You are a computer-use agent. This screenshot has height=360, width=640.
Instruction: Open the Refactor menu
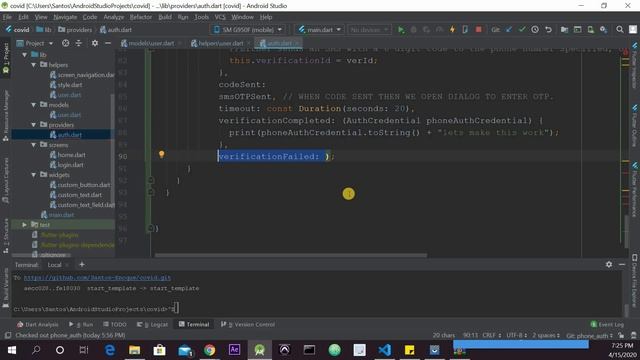141,17
